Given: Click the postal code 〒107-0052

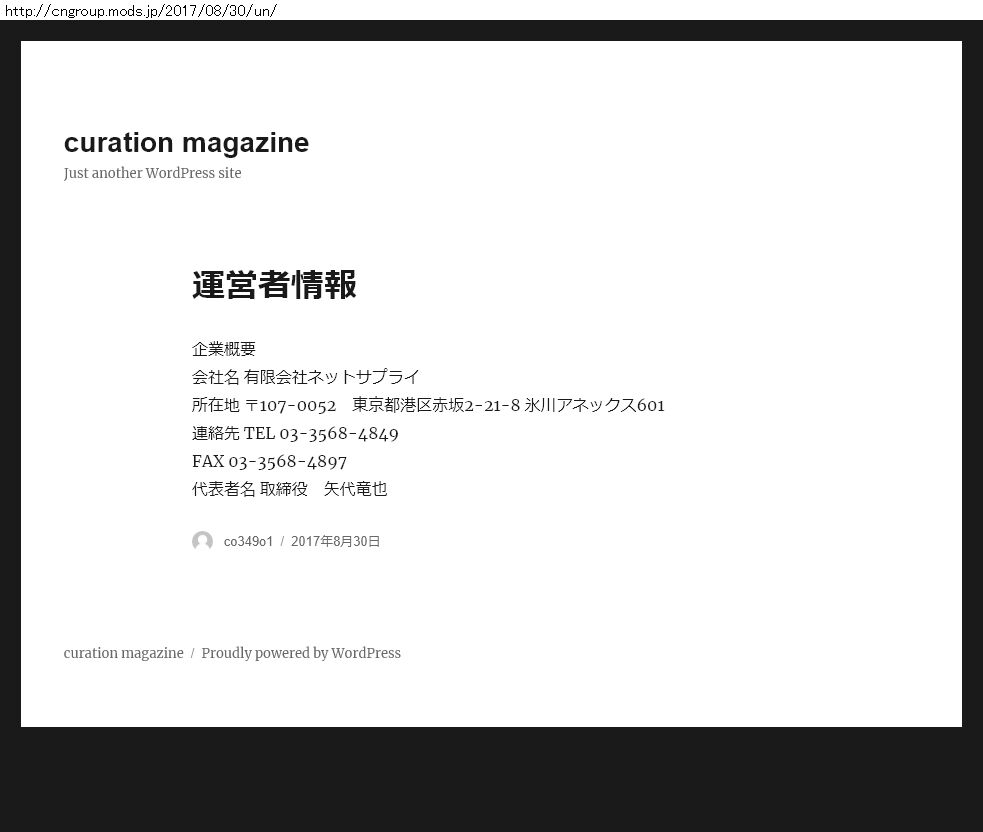Looking at the screenshot, I should click(x=290, y=405).
